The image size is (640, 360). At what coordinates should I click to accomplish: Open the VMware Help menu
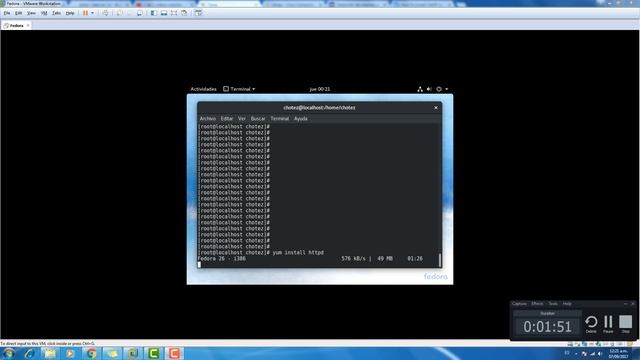click(x=70, y=13)
